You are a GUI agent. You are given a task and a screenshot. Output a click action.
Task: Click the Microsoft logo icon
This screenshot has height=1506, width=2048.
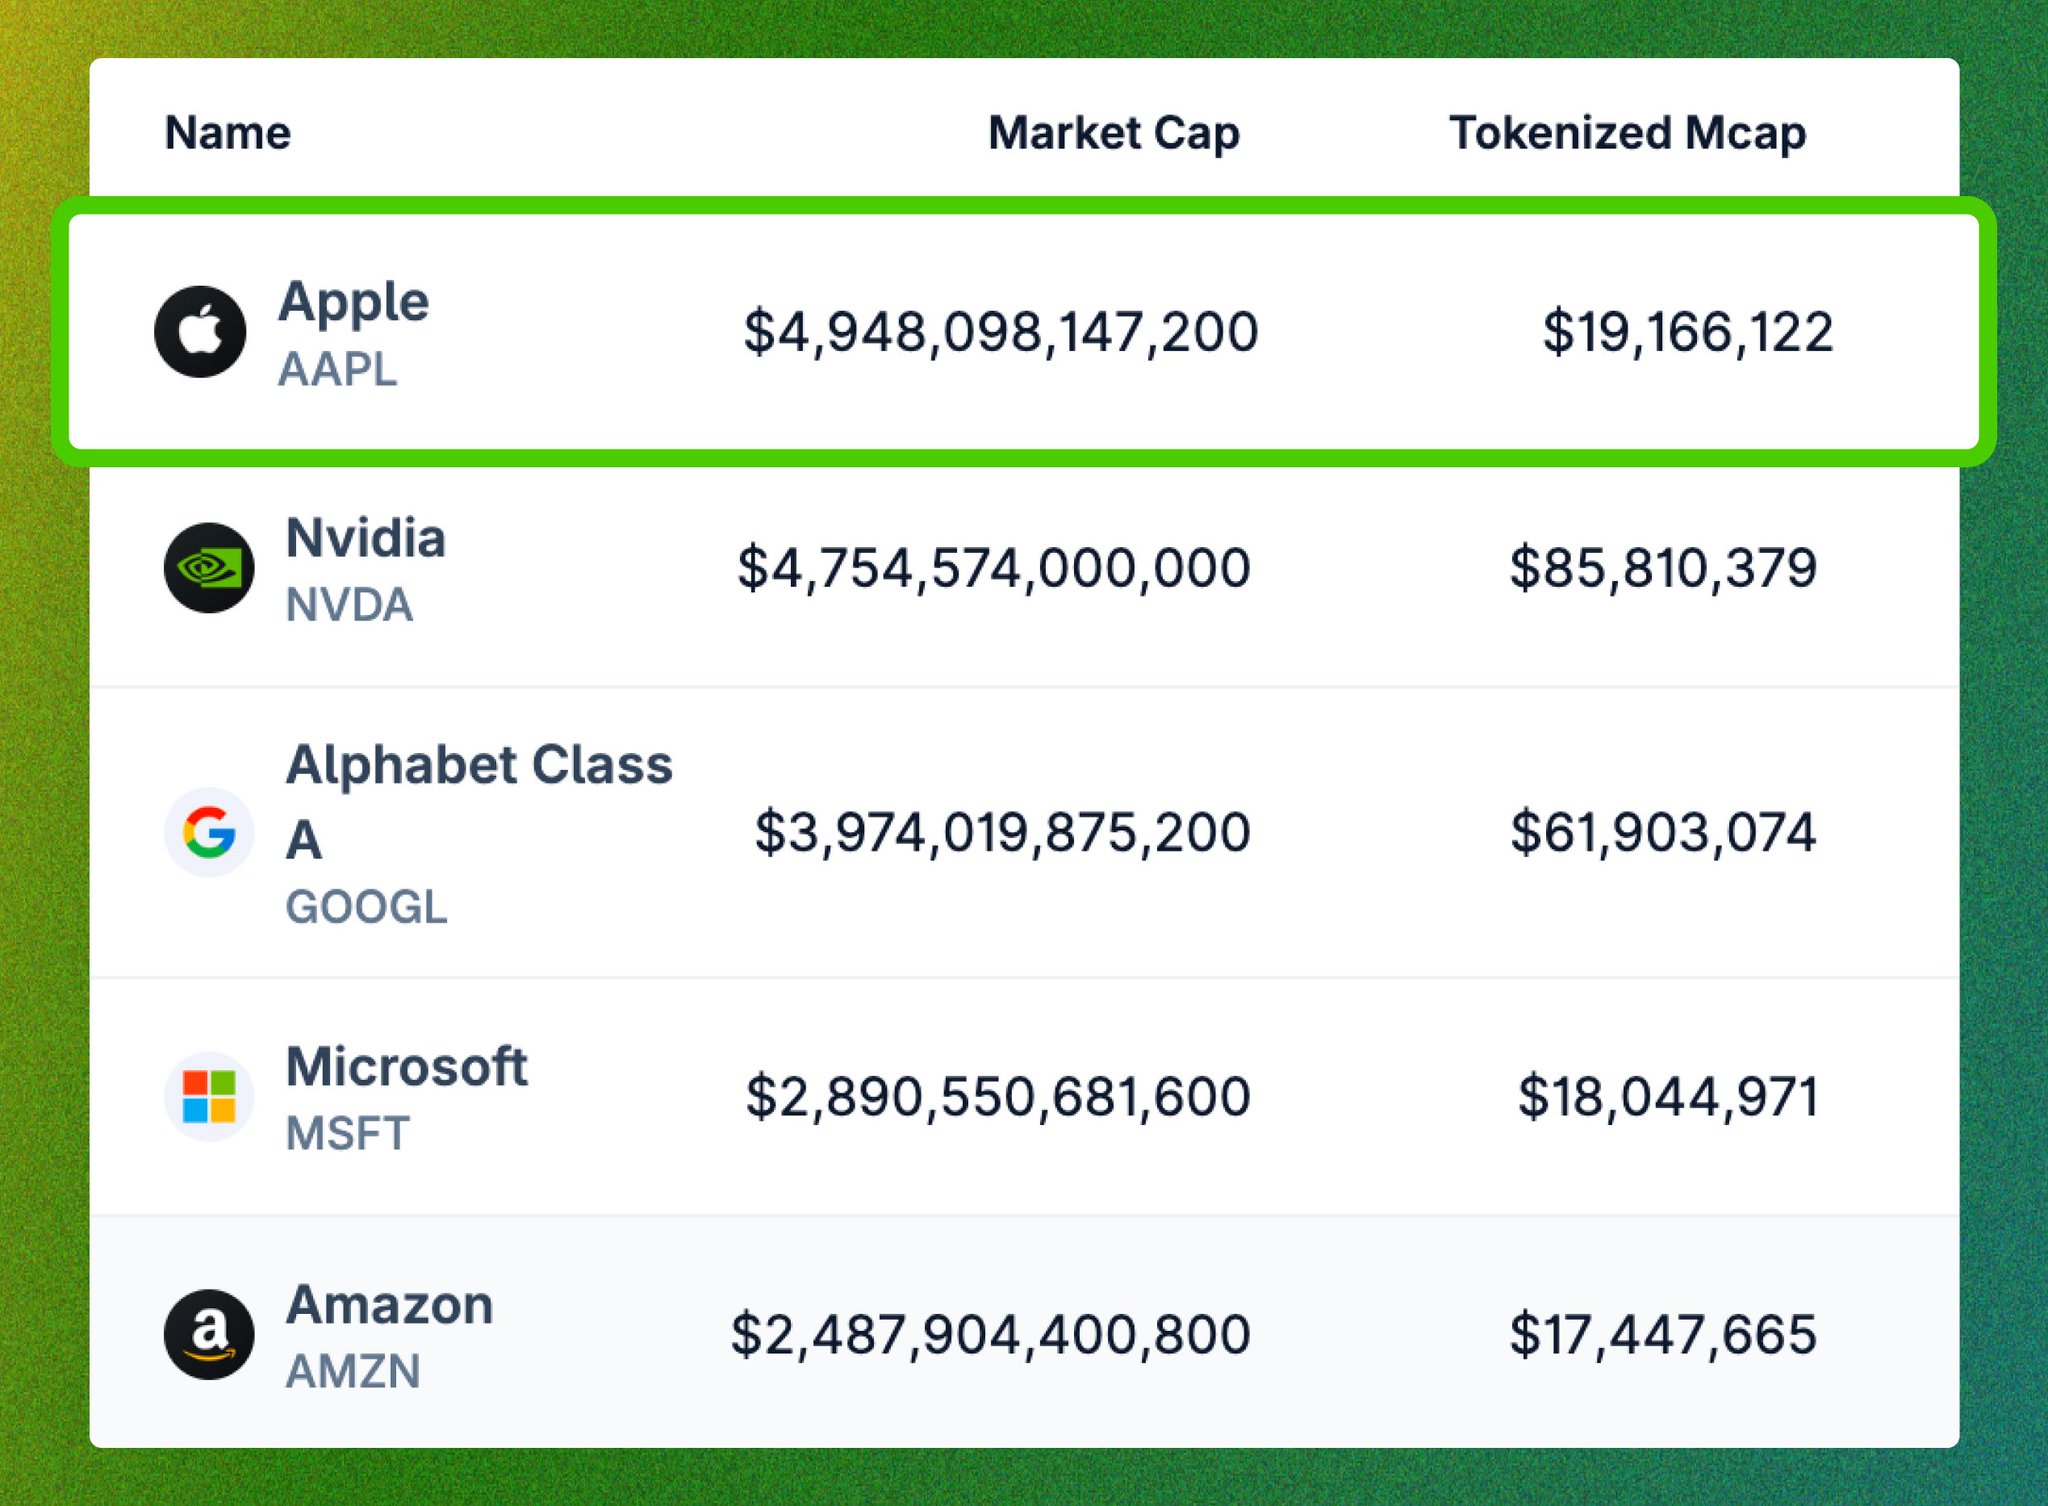[x=209, y=1097]
